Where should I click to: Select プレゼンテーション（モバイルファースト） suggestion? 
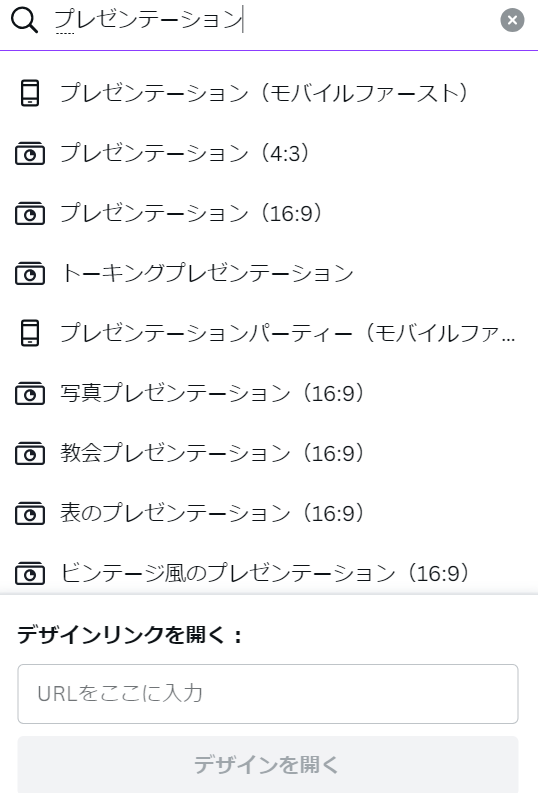pos(269,93)
